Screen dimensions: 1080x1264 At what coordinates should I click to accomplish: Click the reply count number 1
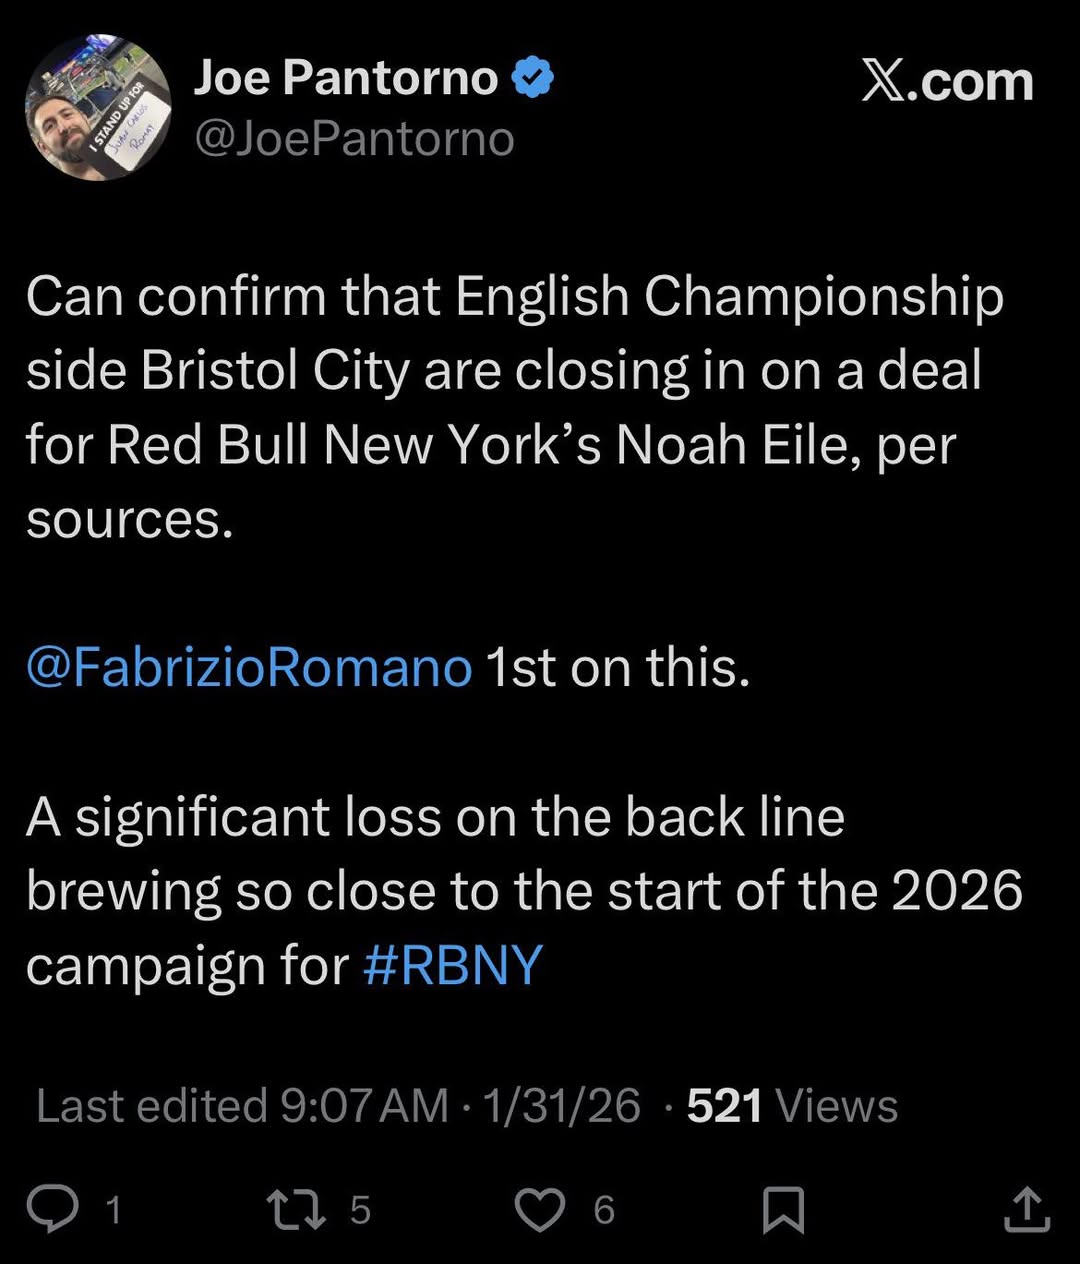point(113,1210)
